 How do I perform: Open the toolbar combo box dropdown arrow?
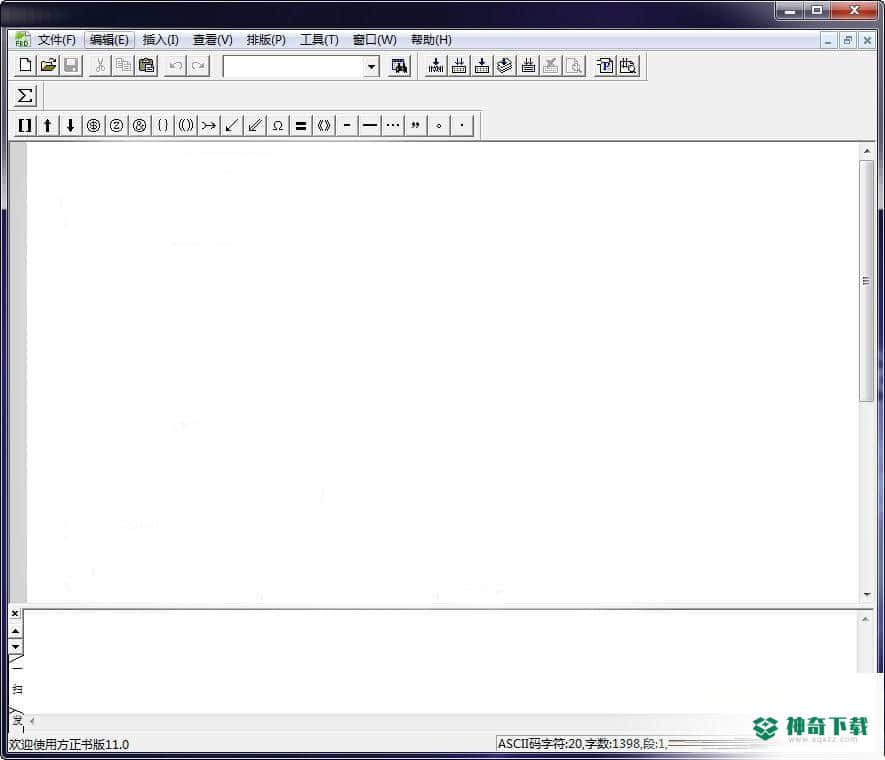[371, 67]
